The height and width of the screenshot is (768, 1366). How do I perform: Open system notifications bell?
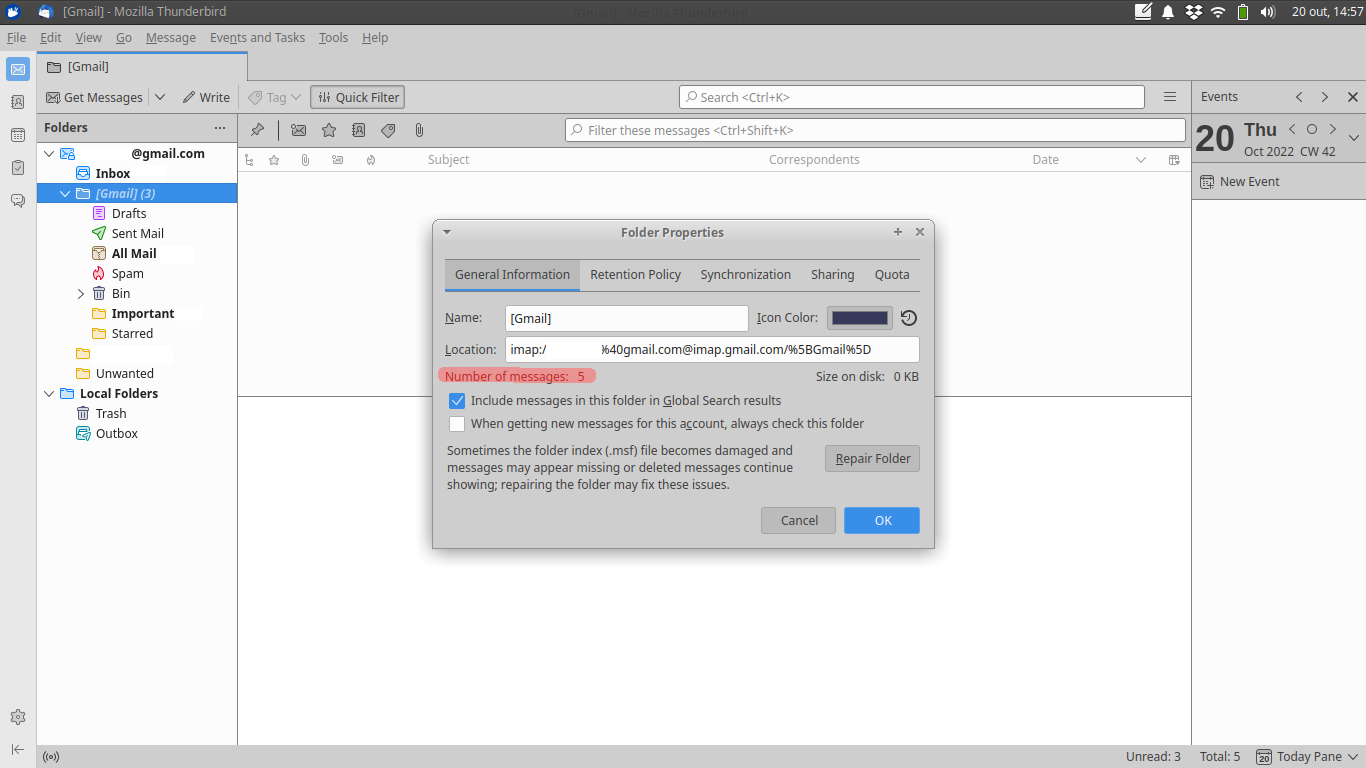click(x=1168, y=12)
